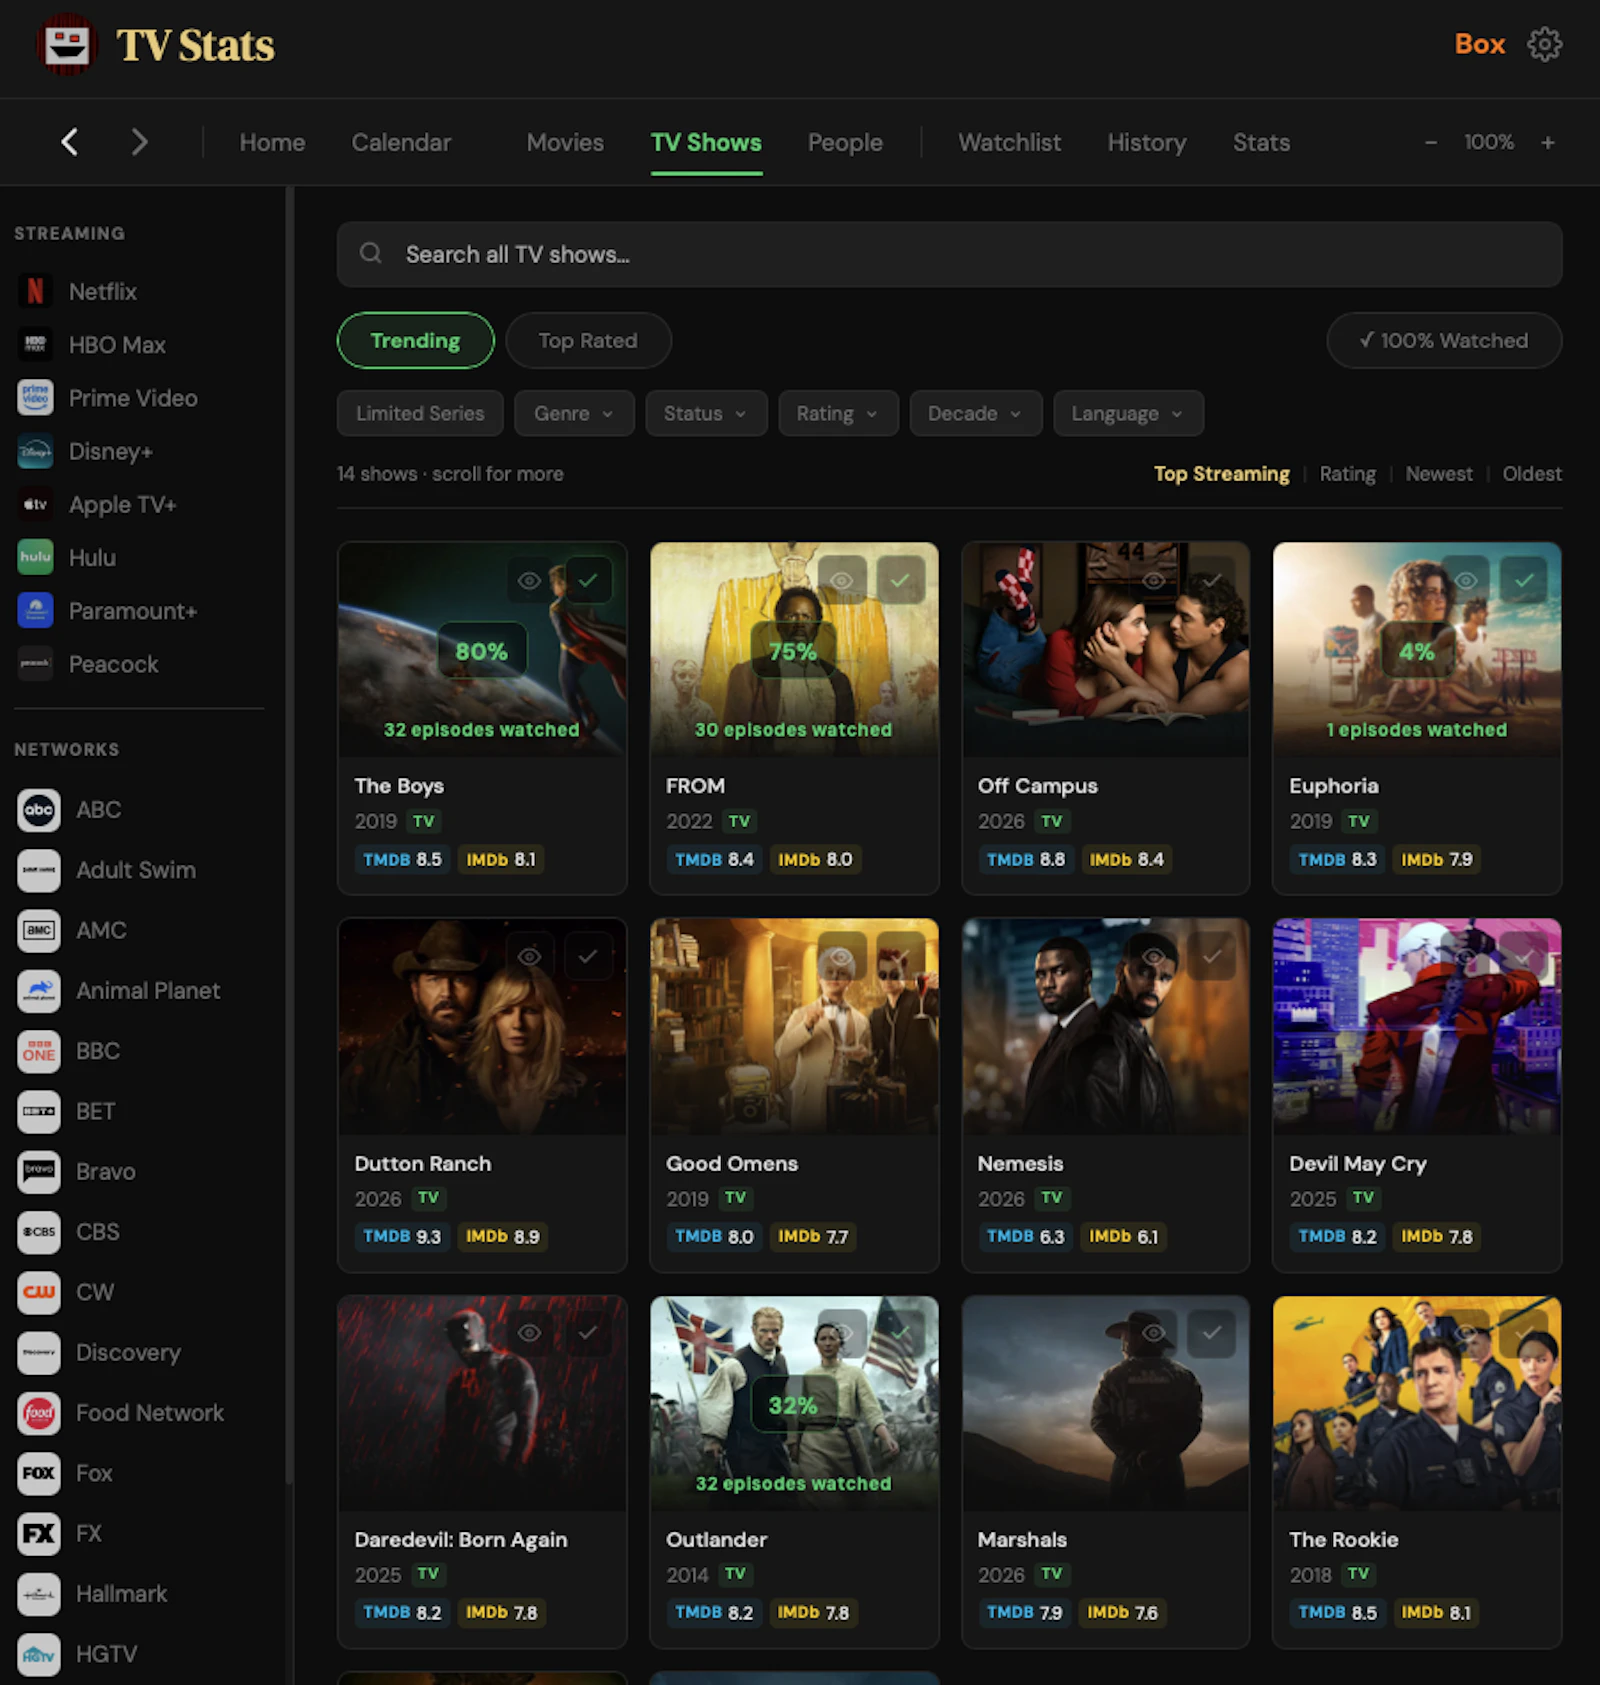
Task: Toggle watchlist eye on Daredevil: Born Again
Action: [x=529, y=1333]
